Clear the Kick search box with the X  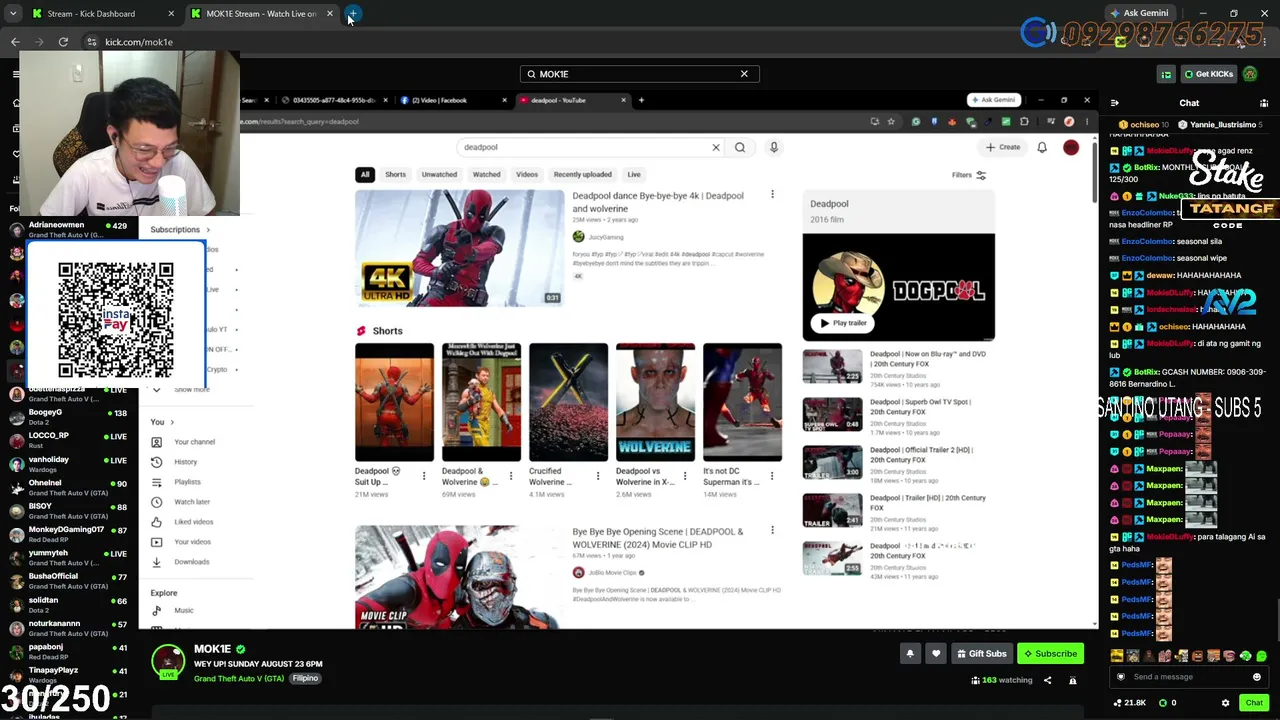[744, 74]
